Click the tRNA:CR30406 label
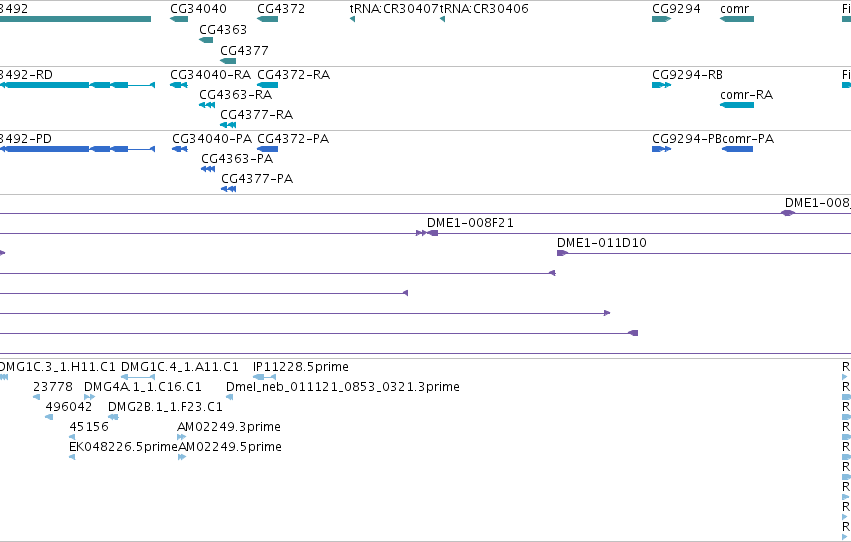Image resolution: width=851 pixels, height=542 pixels. tap(484, 9)
